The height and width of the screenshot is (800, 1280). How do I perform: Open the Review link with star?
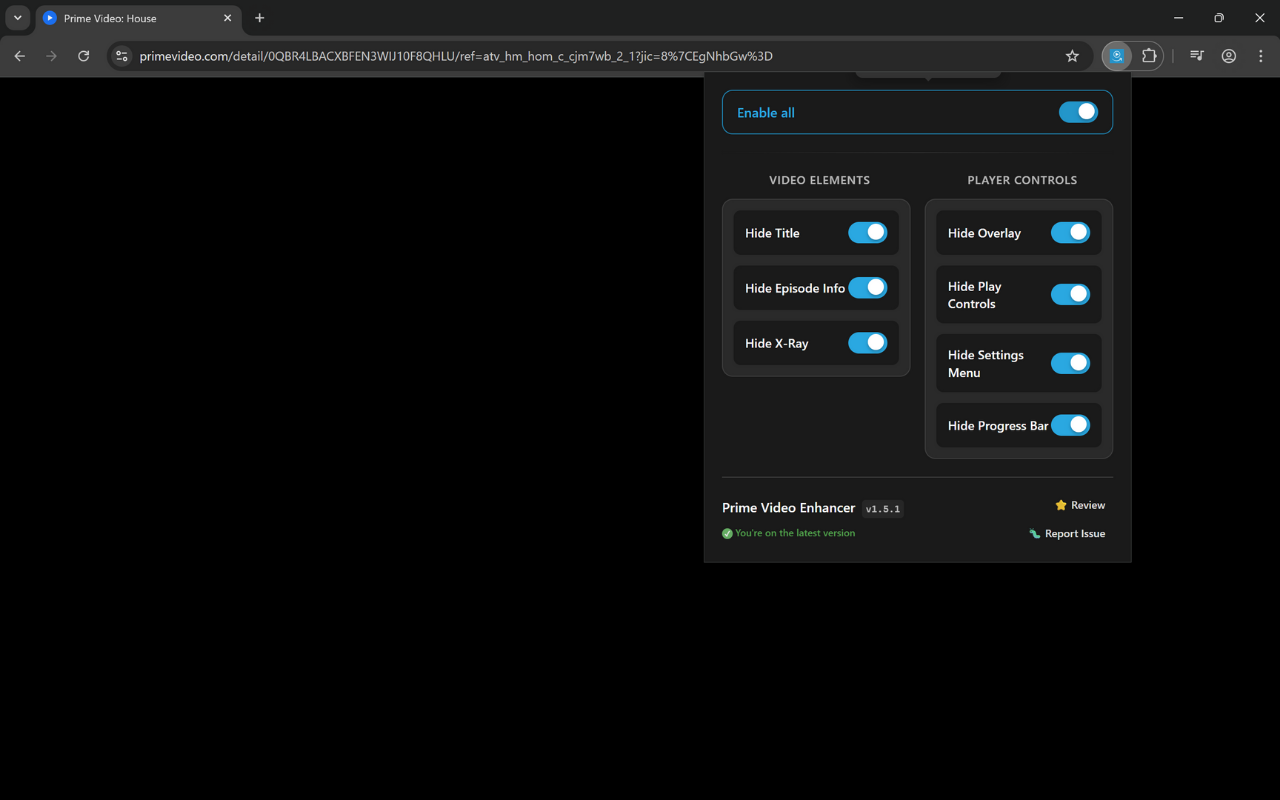point(1080,505)
